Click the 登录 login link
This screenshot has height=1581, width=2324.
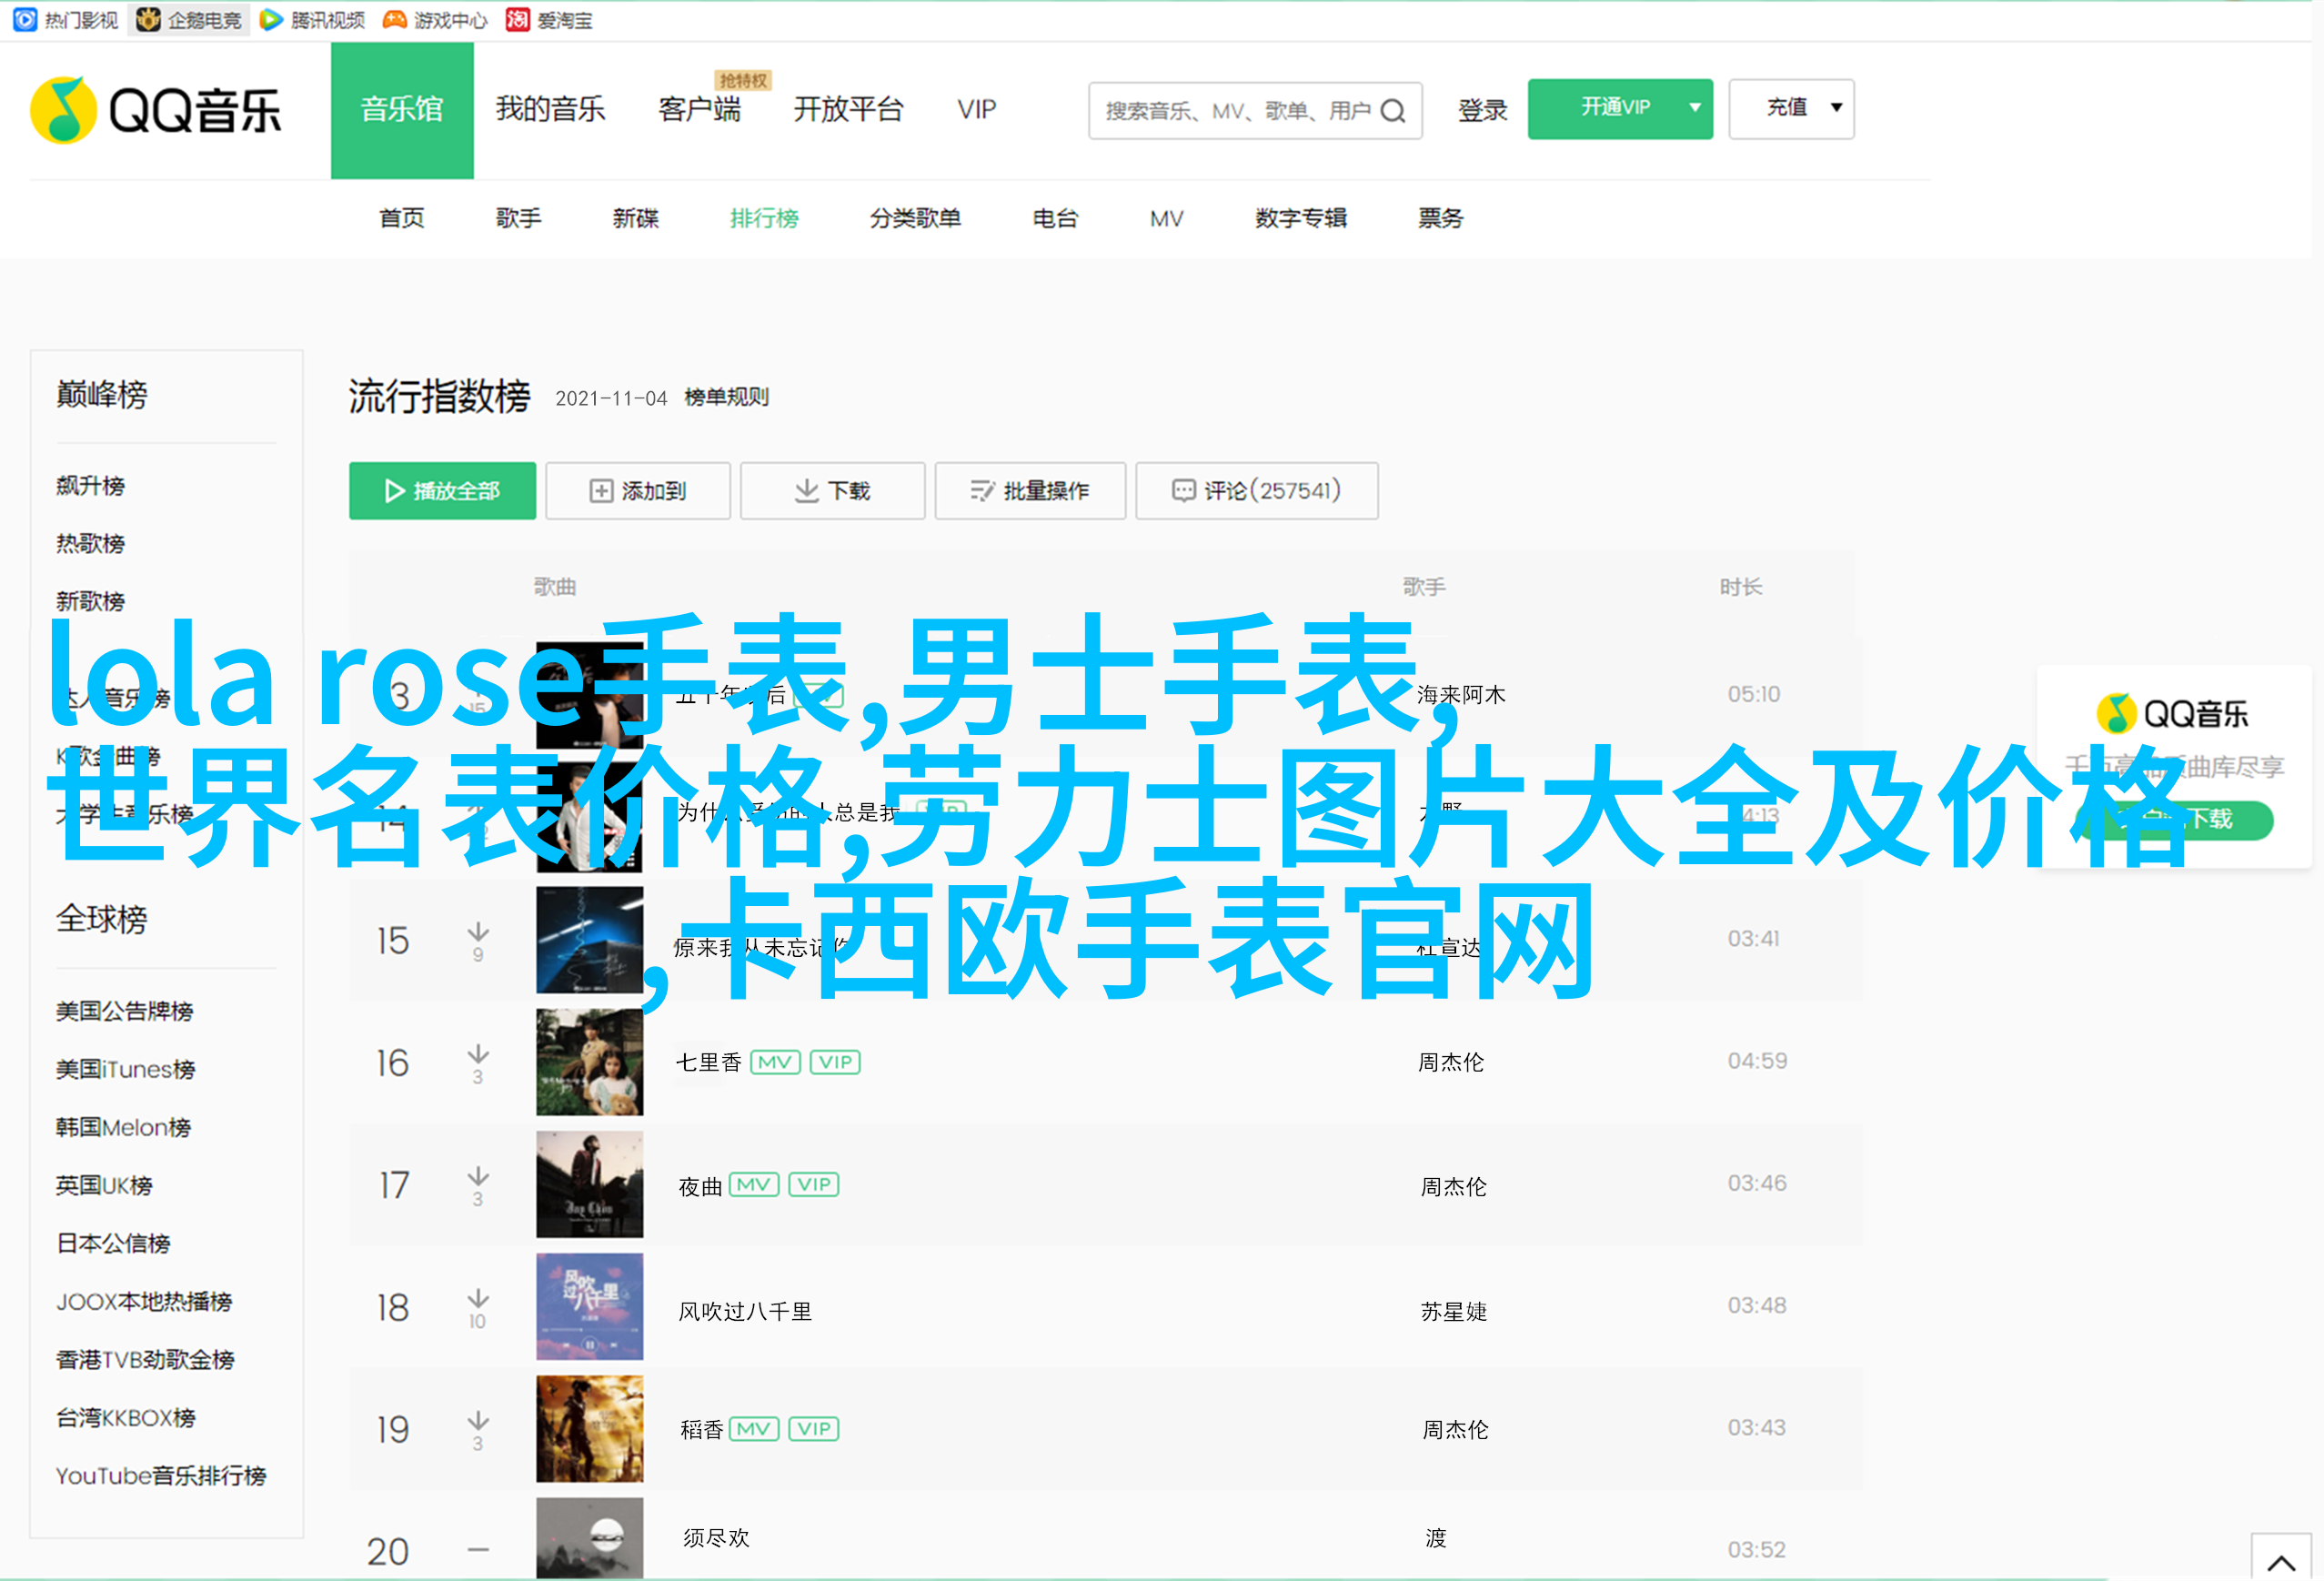tap(1481, 110)
